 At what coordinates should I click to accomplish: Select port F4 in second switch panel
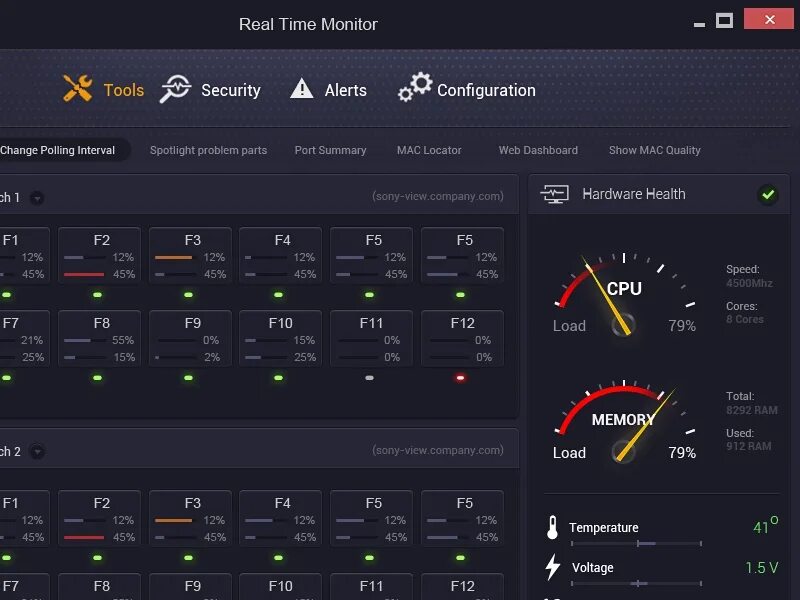point(281,518)
